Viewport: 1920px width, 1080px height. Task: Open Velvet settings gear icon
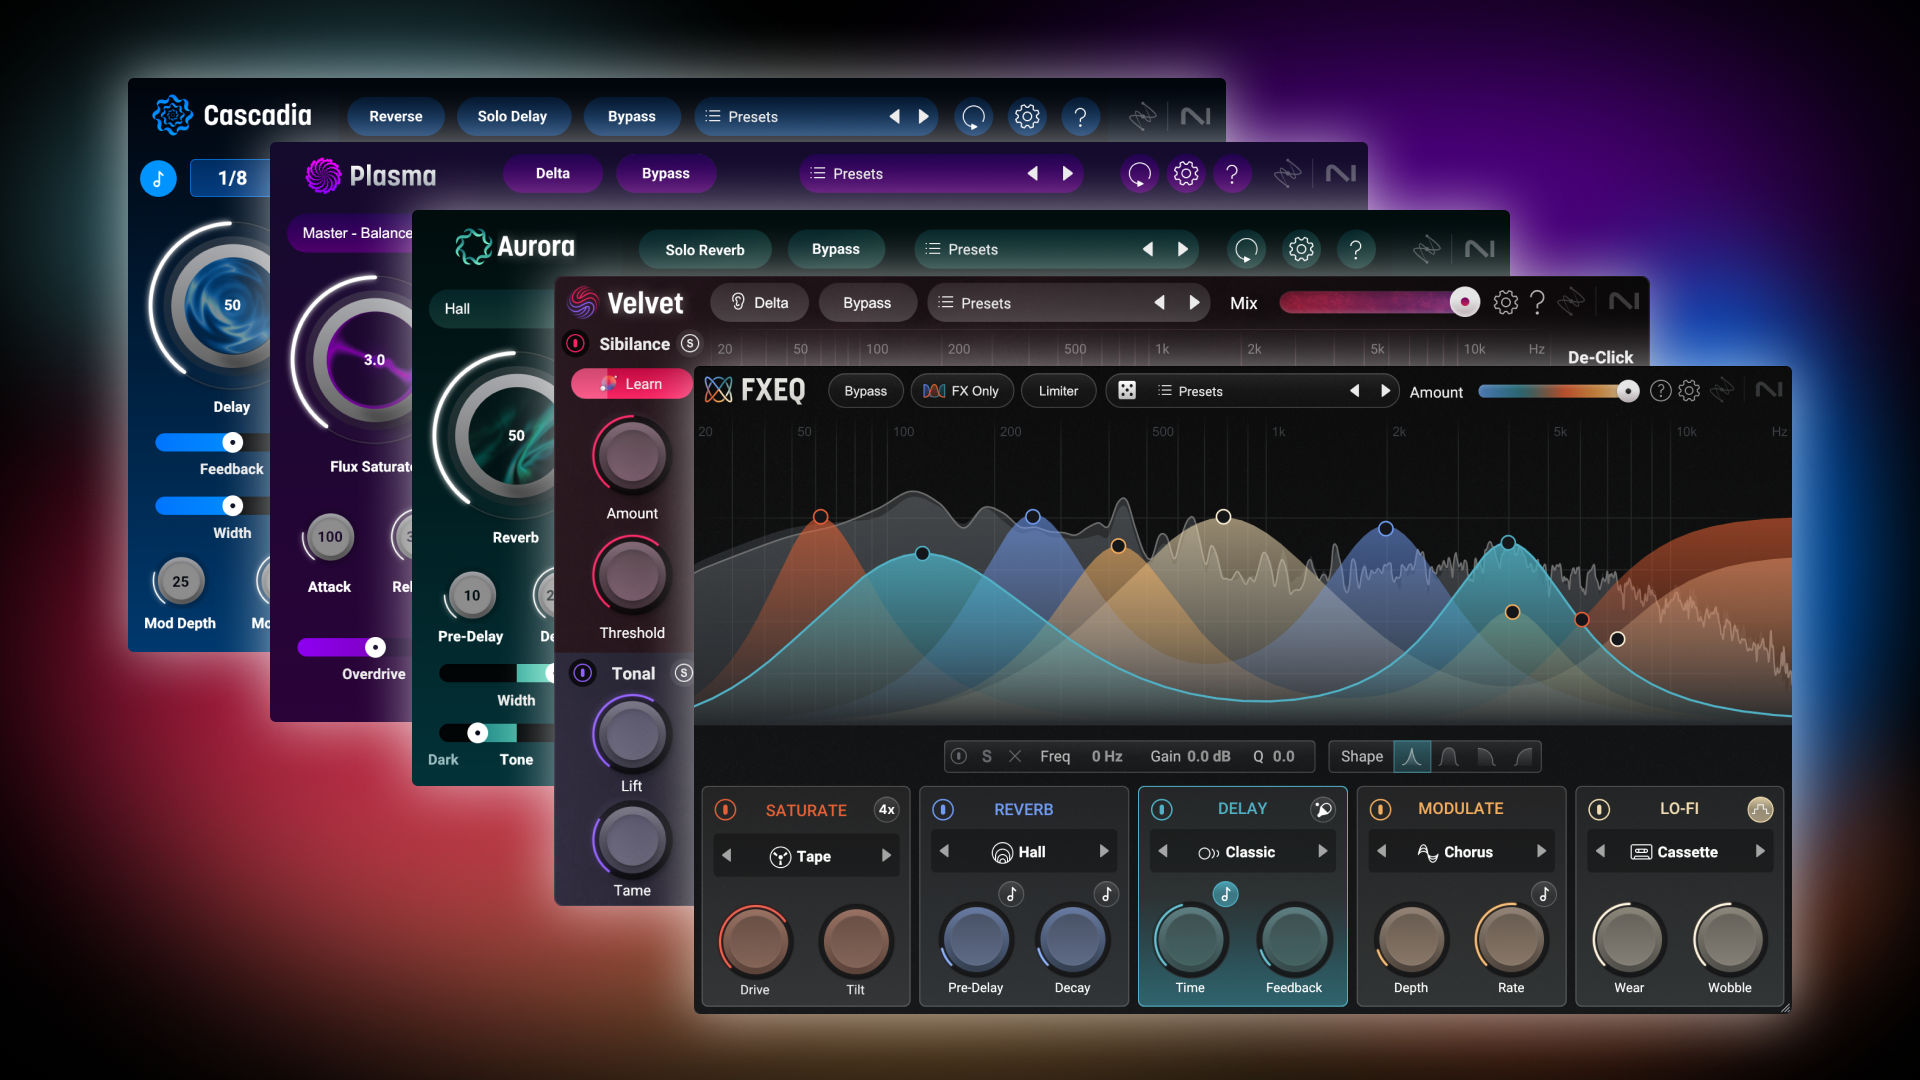point(1505,302)
